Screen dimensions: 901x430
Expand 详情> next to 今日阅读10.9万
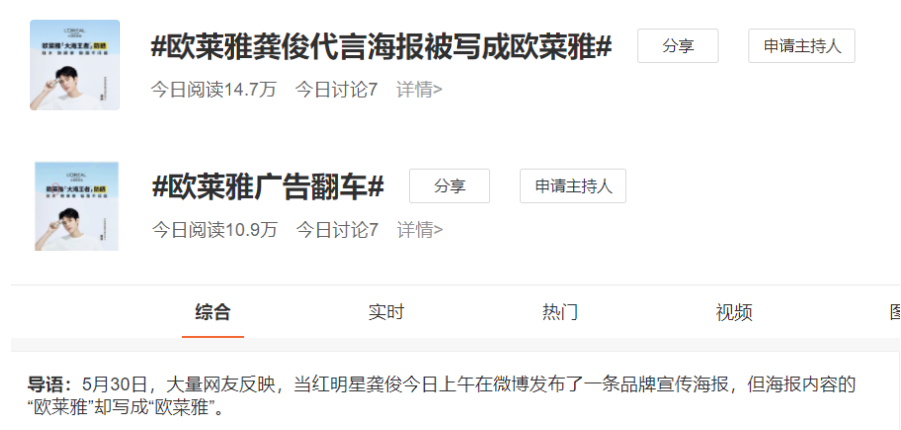click(x=420, y=230)
